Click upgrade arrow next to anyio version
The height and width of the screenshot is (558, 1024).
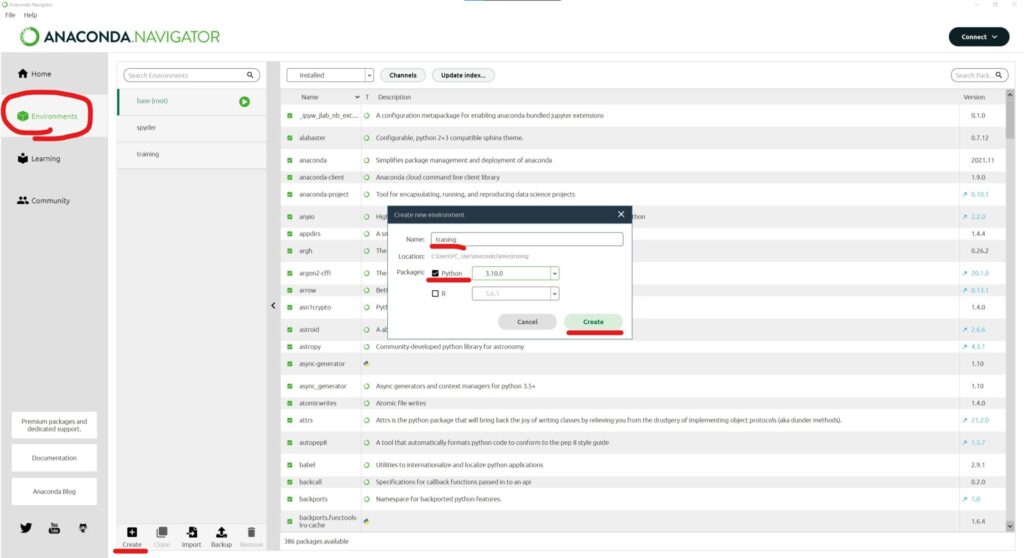coord(965,216)
